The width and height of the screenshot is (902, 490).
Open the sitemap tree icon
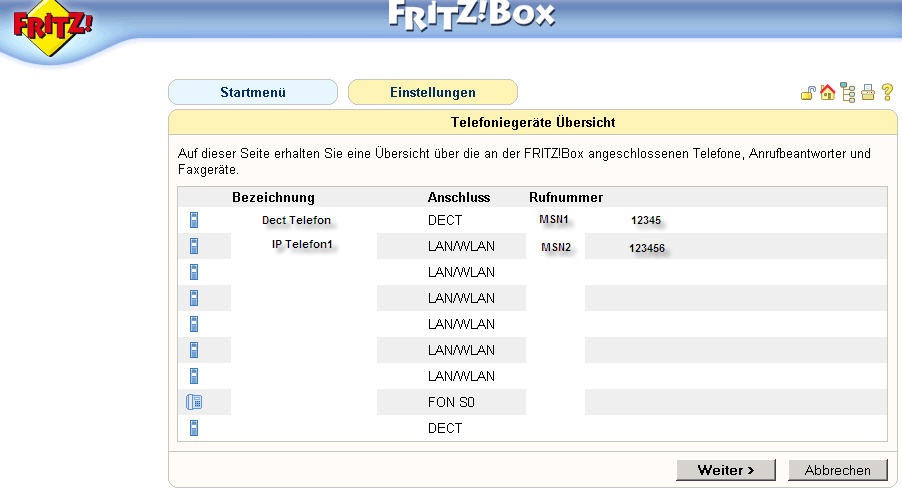[848, 93]
